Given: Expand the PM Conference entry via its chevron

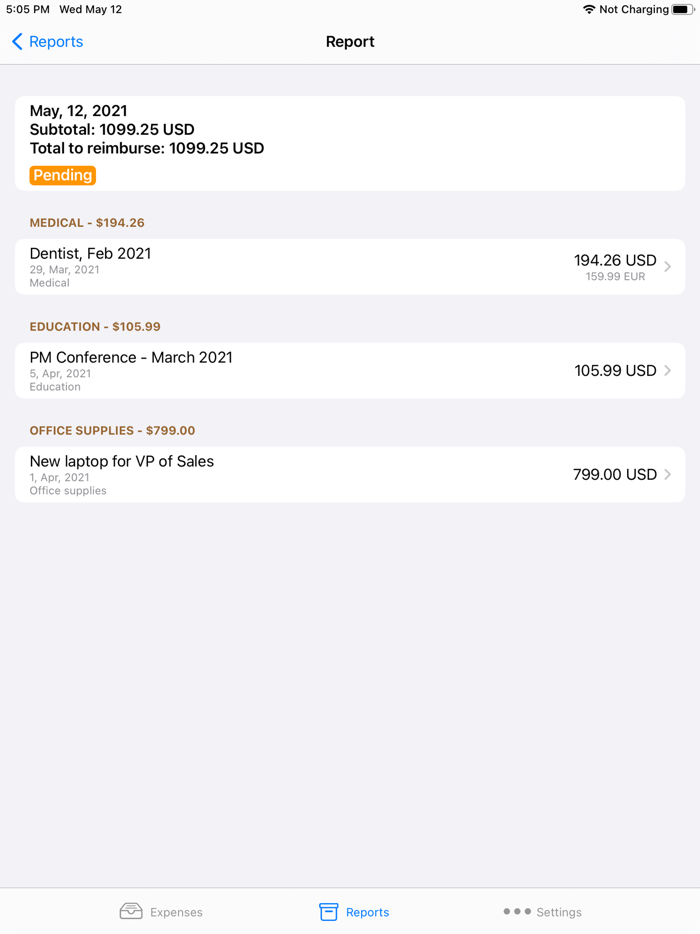Looking at the screenshot, I should click(x=667, y=370).
